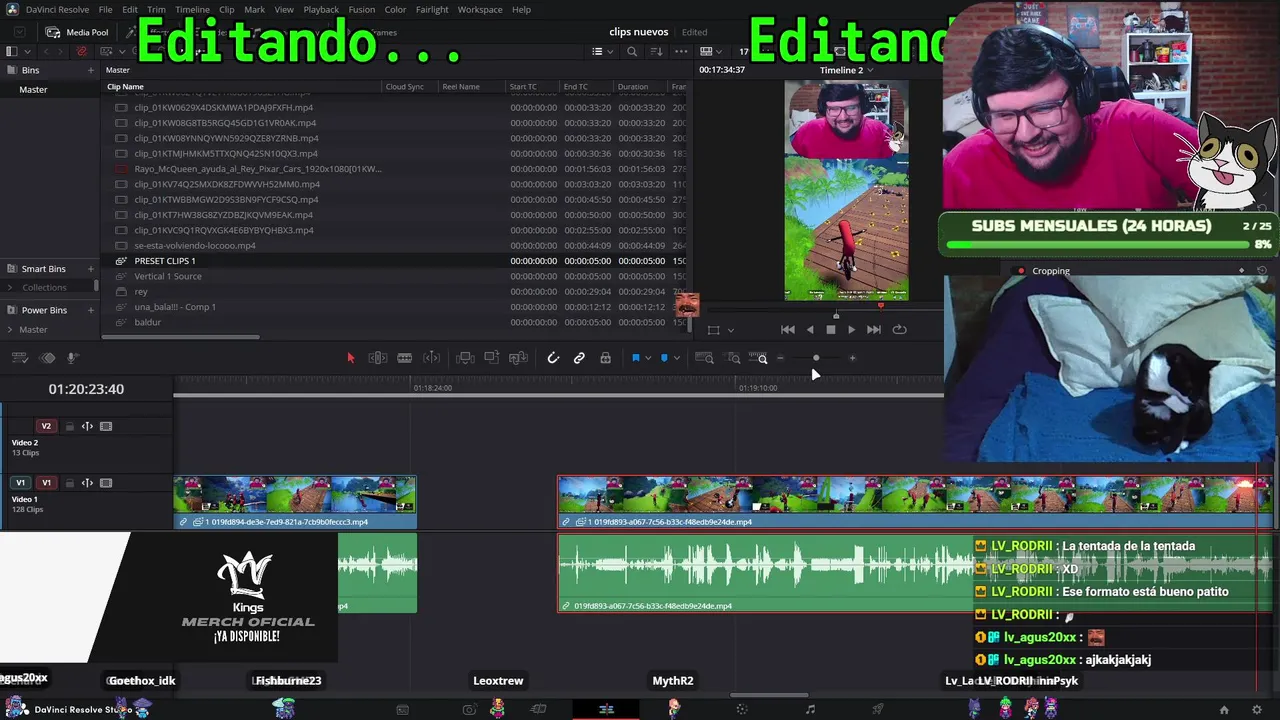
Task: Jump to last frame in viewer
Action: click(x=873, y=329)
